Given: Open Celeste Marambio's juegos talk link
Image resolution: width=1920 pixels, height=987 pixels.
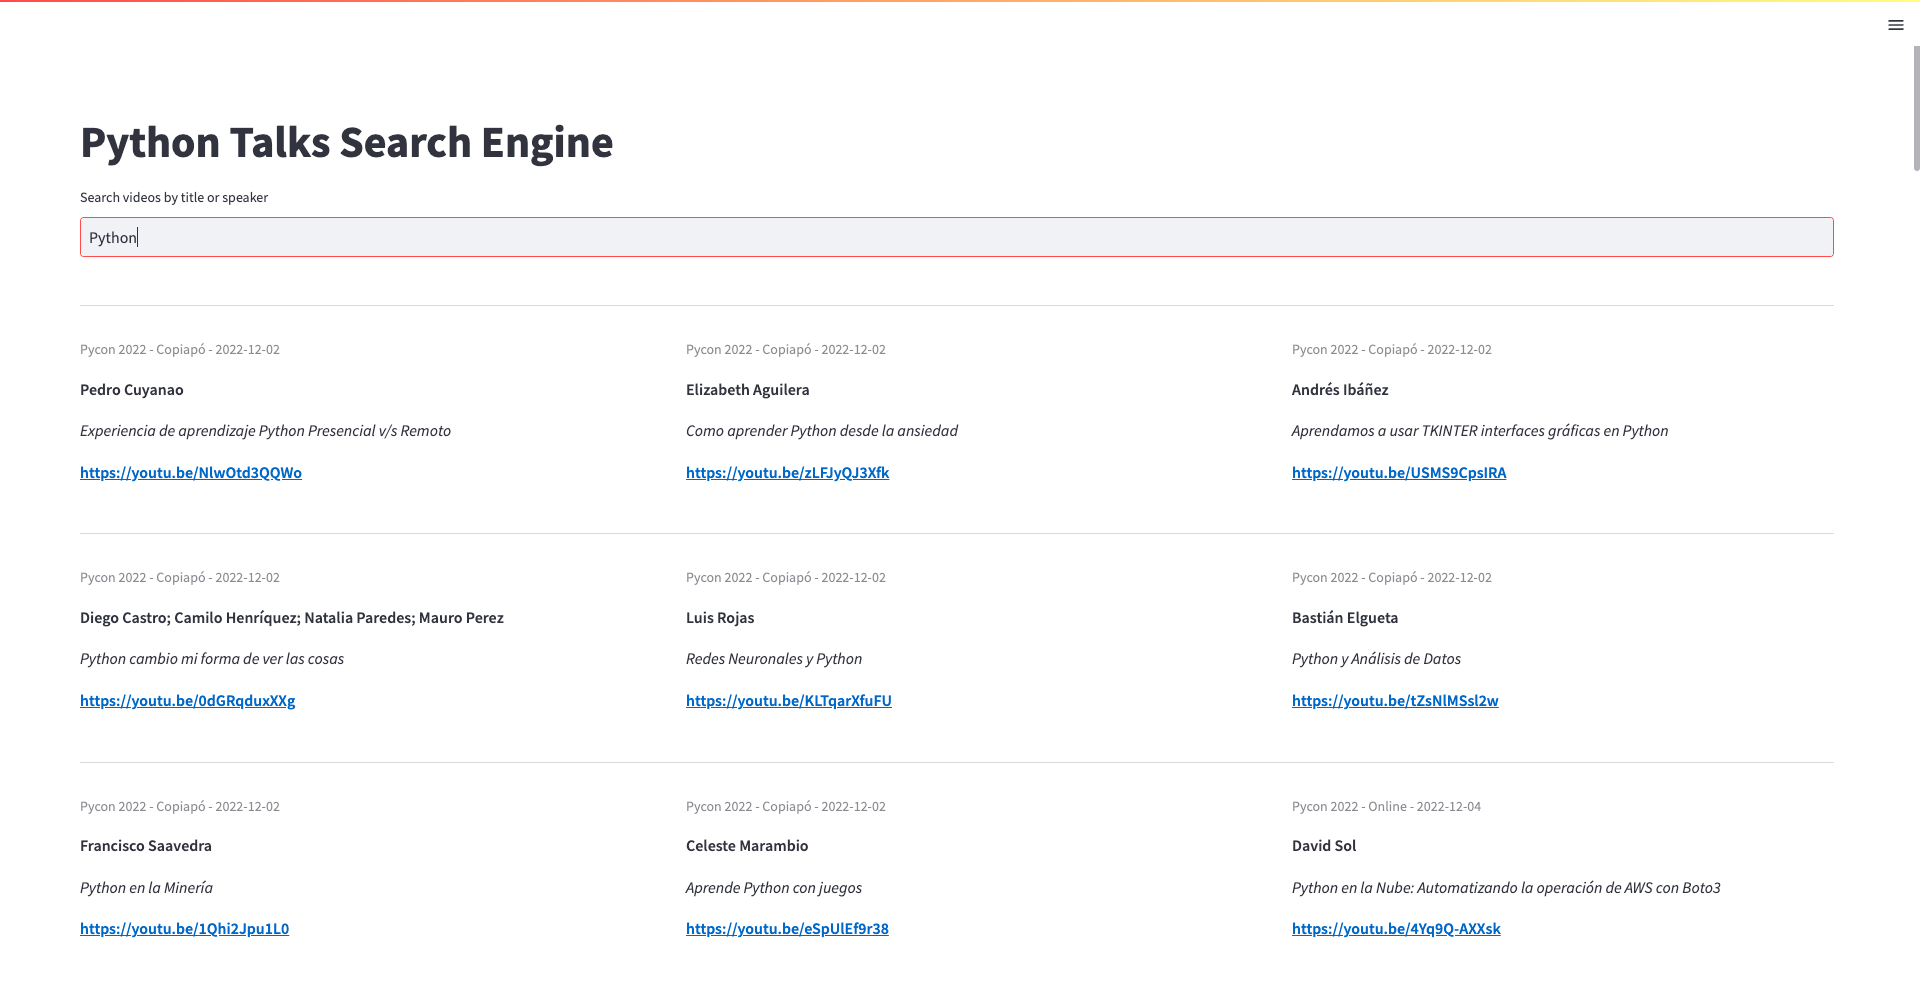Looking at the screenshot, I should tap(787, 929).
